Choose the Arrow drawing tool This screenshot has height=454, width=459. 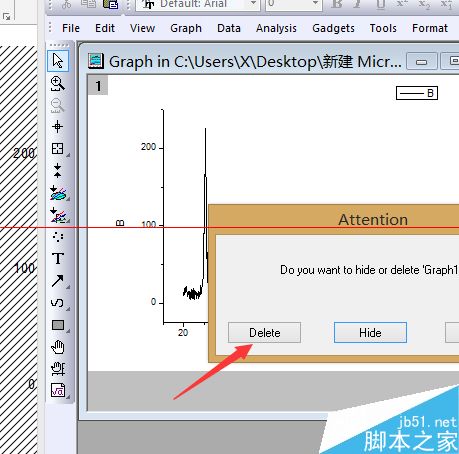click(58, 281)
